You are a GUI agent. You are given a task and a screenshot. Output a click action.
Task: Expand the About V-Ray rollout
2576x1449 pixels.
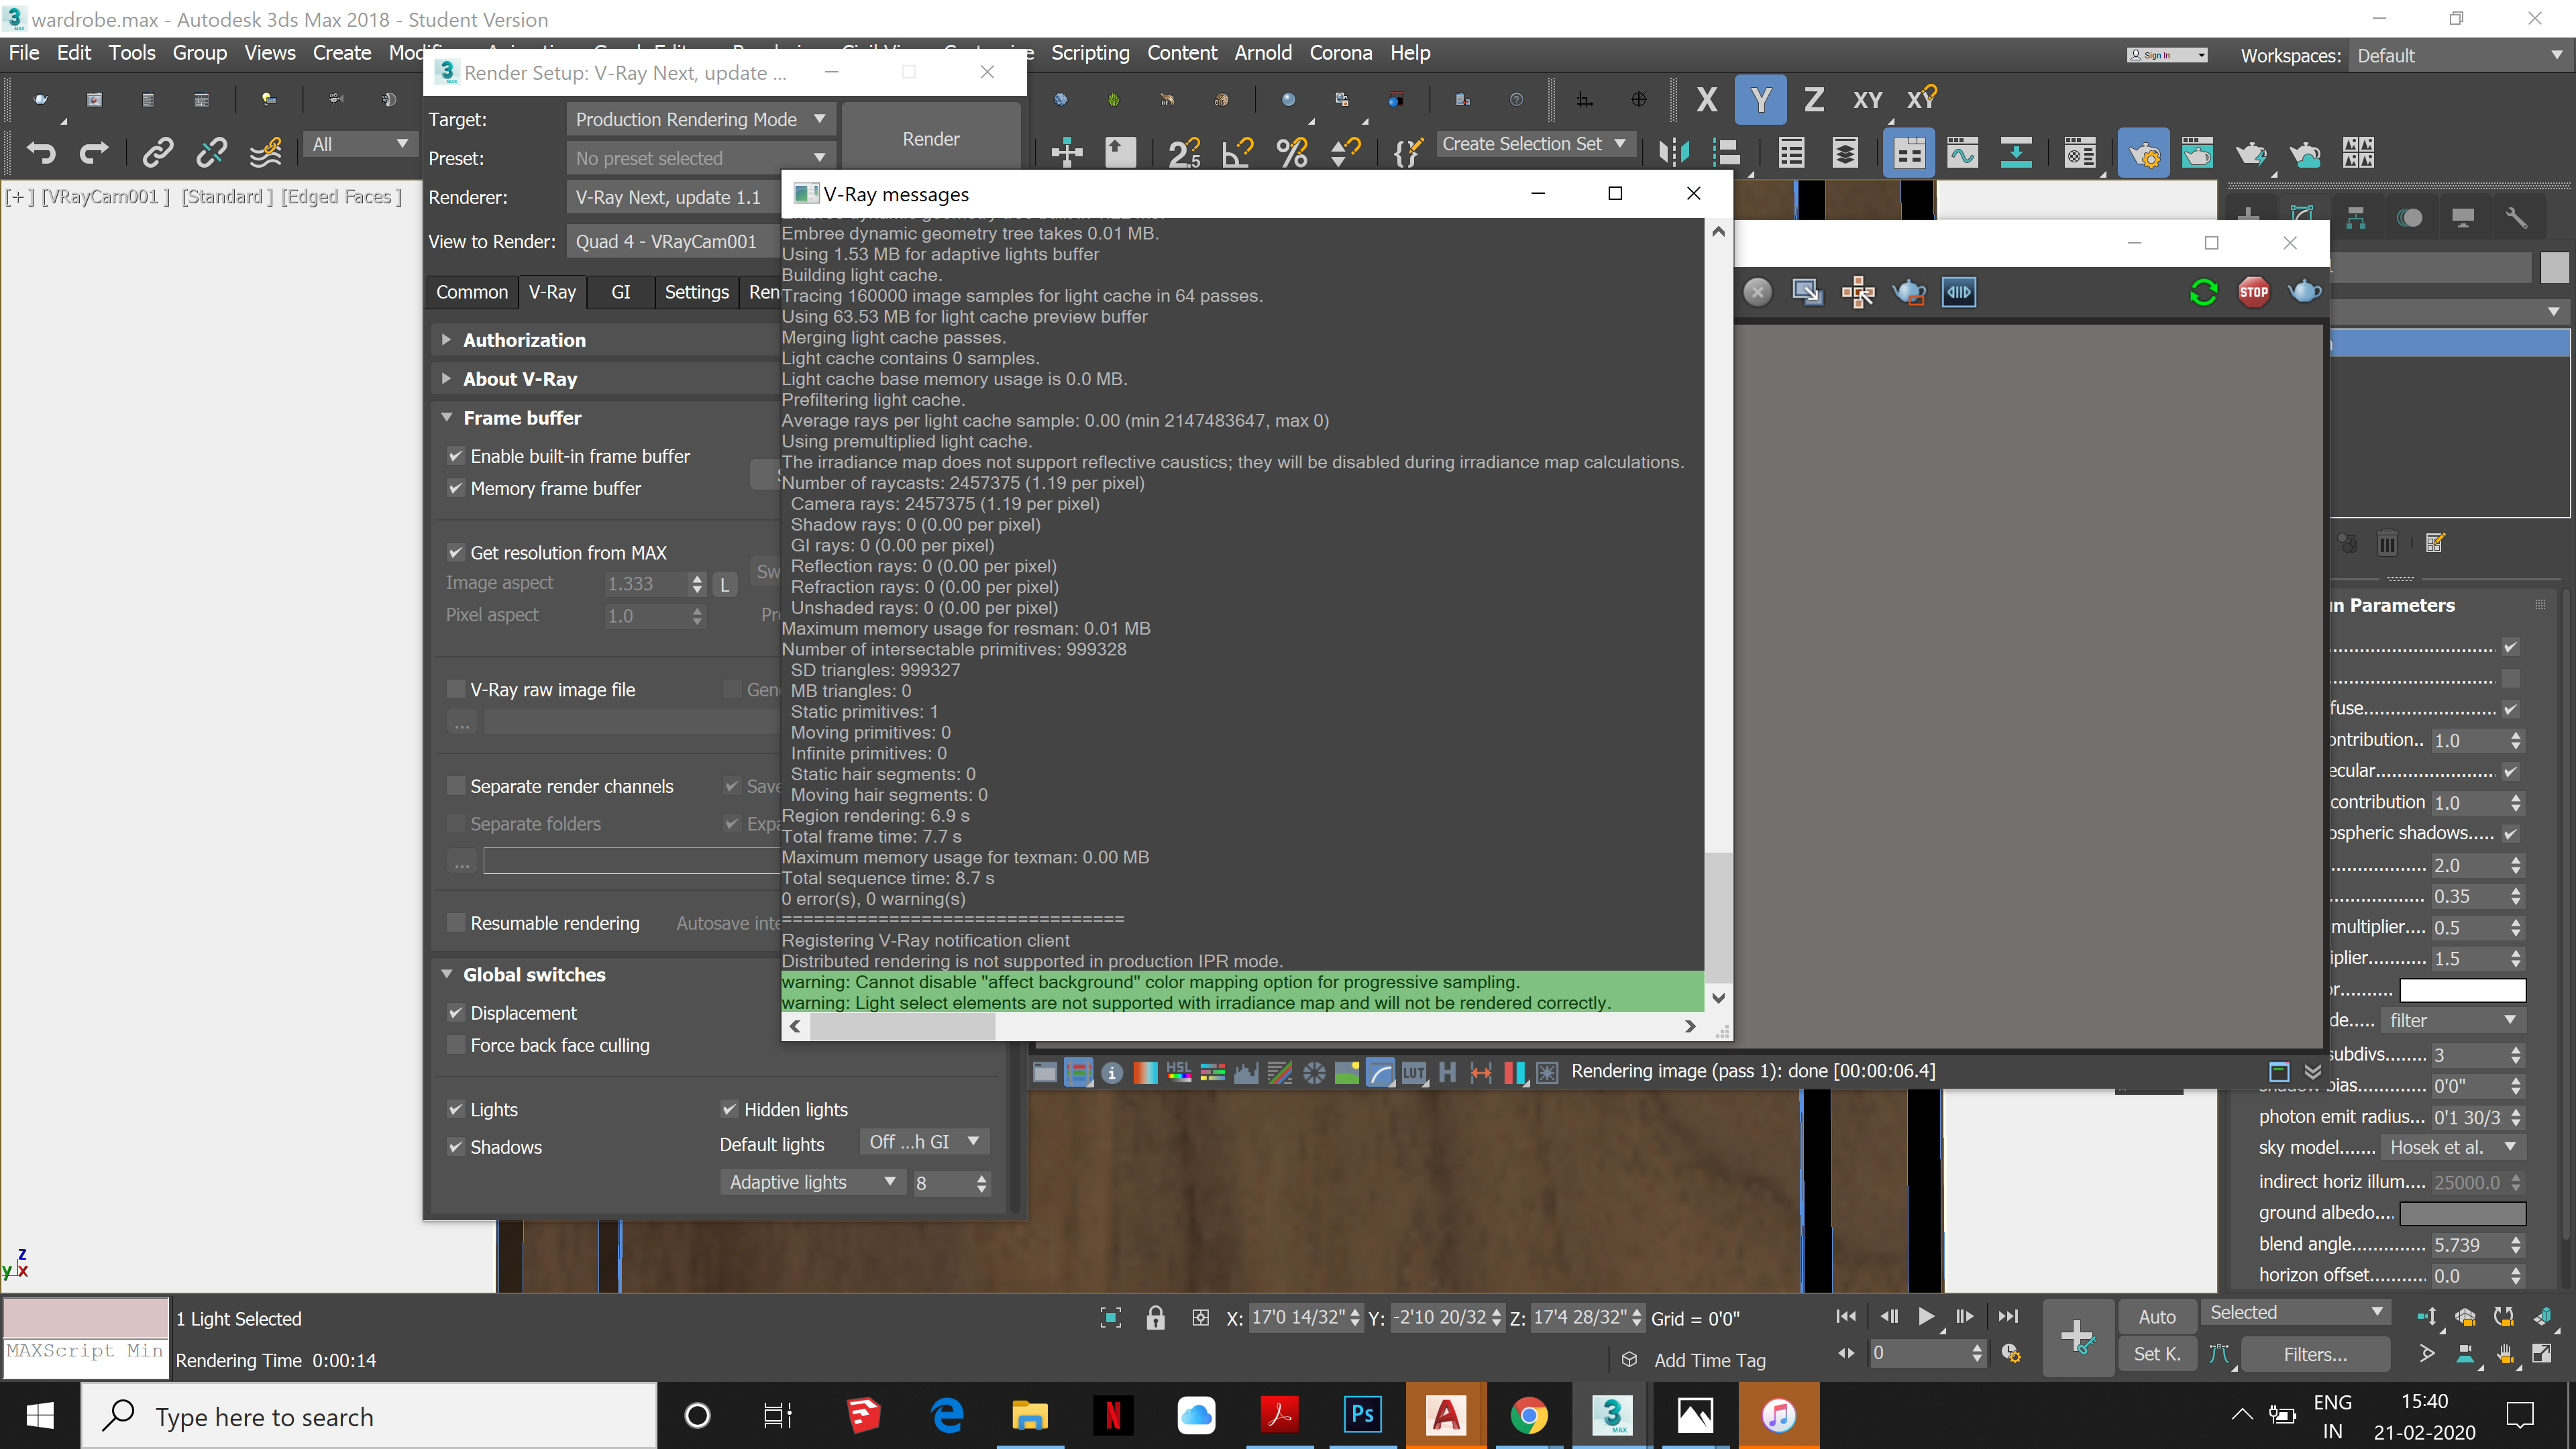click(520, 379)
